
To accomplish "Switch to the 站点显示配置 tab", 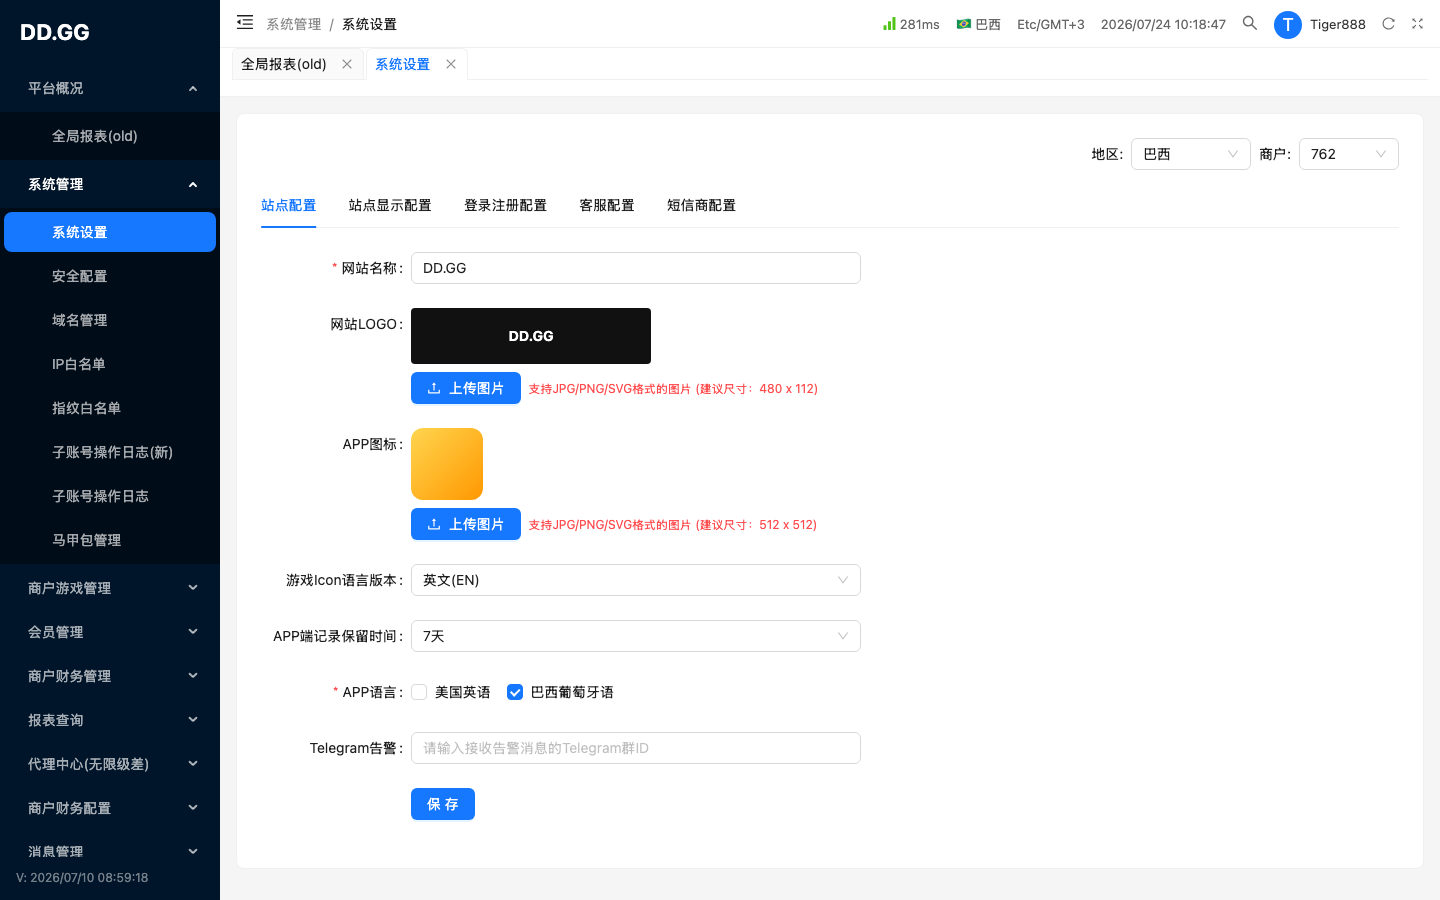I will [x=390, y=205].
